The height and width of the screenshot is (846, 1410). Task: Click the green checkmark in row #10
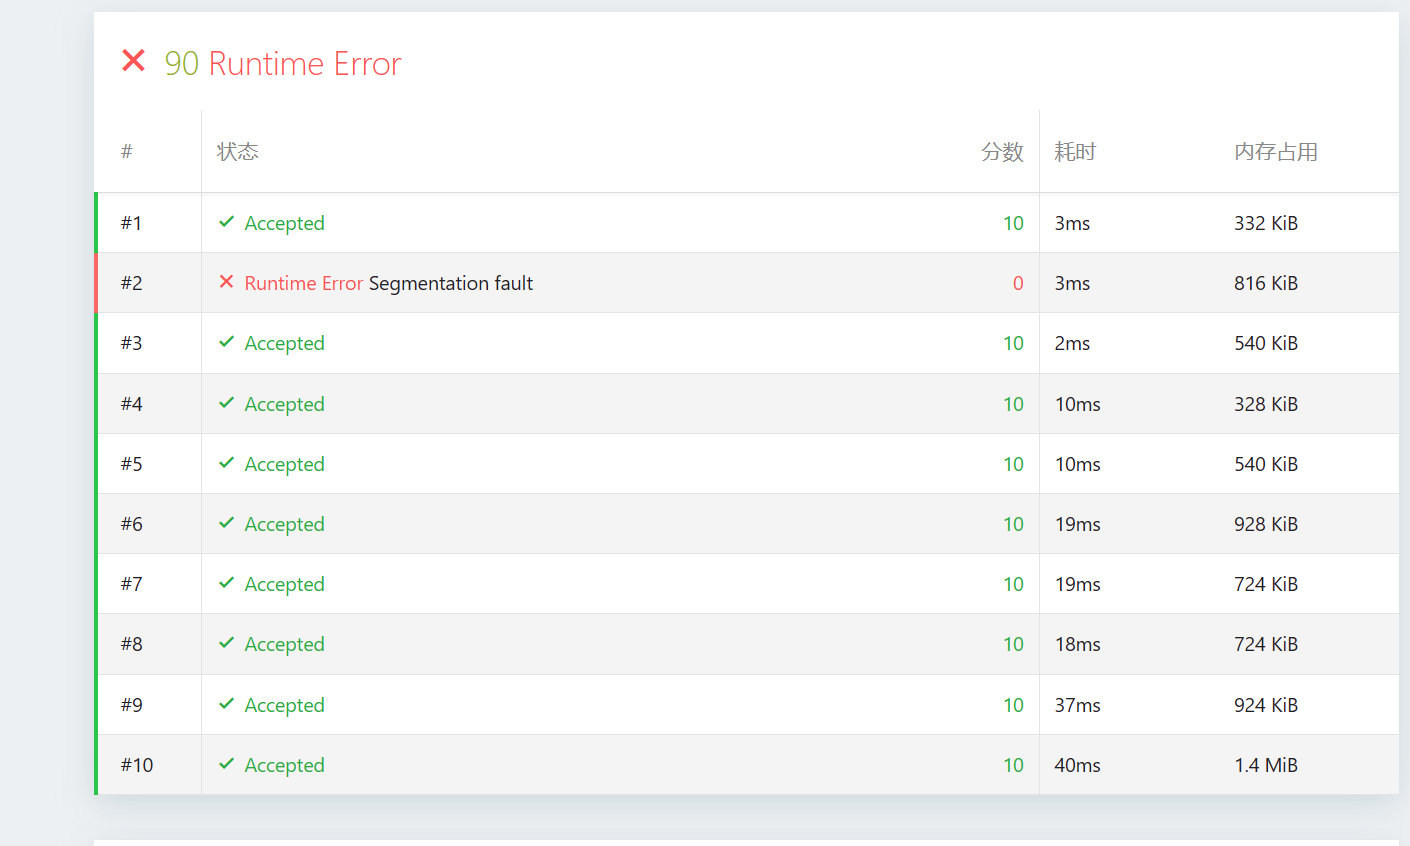point(227,764)
